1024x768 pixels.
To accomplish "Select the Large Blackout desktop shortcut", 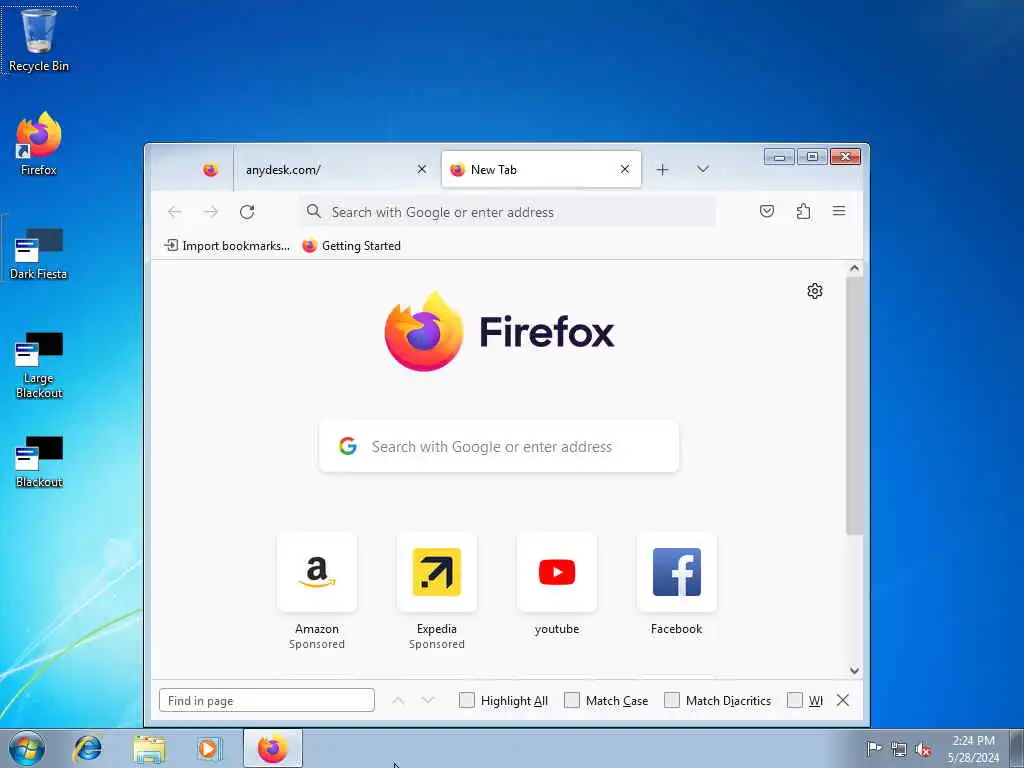I will pyautogui.click(x=39, y=366).
